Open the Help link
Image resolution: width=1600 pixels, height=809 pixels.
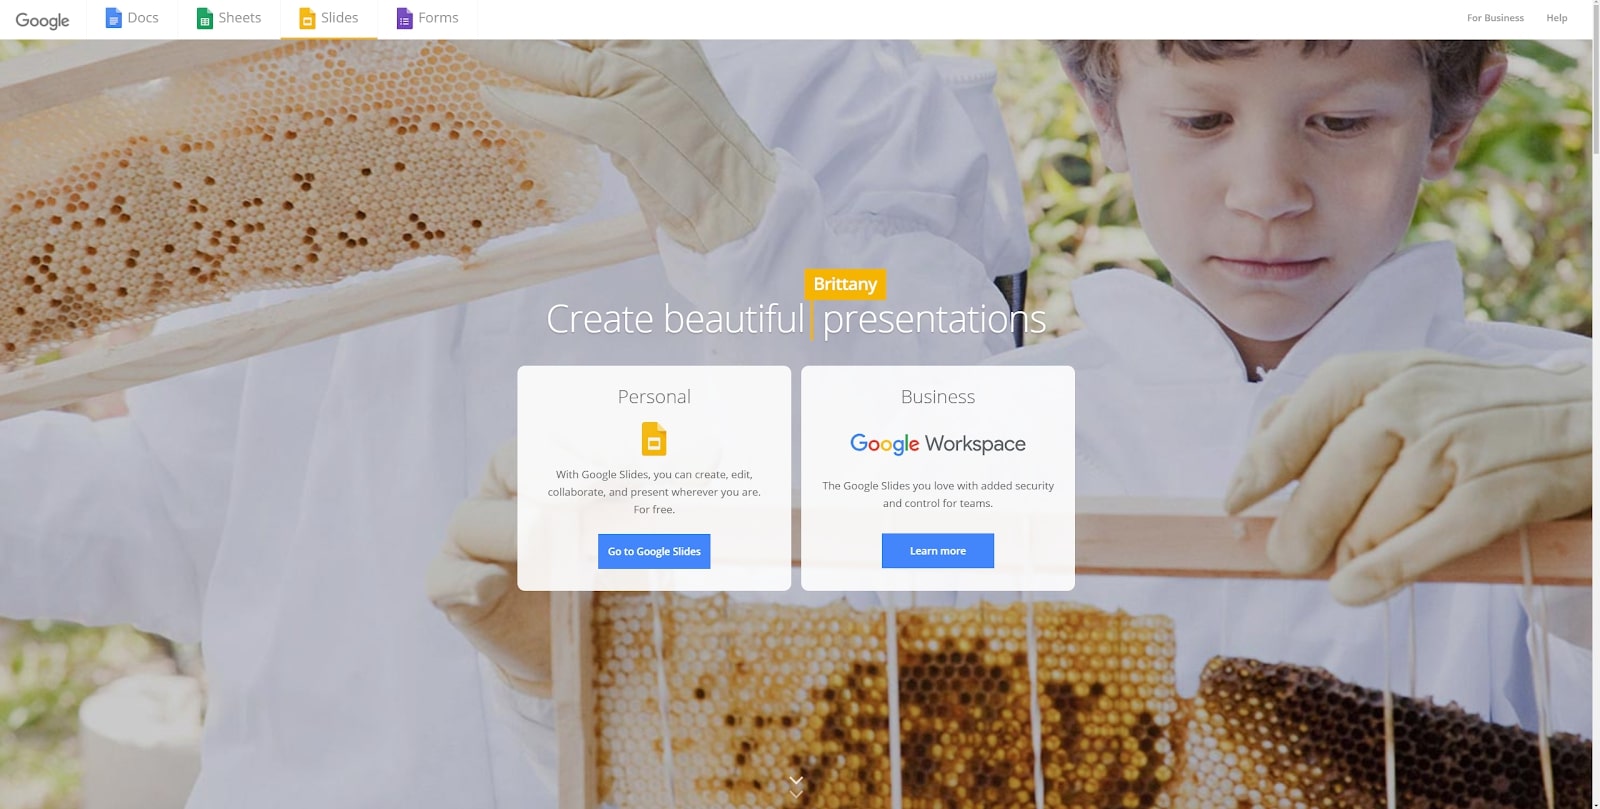[1557, 18]
